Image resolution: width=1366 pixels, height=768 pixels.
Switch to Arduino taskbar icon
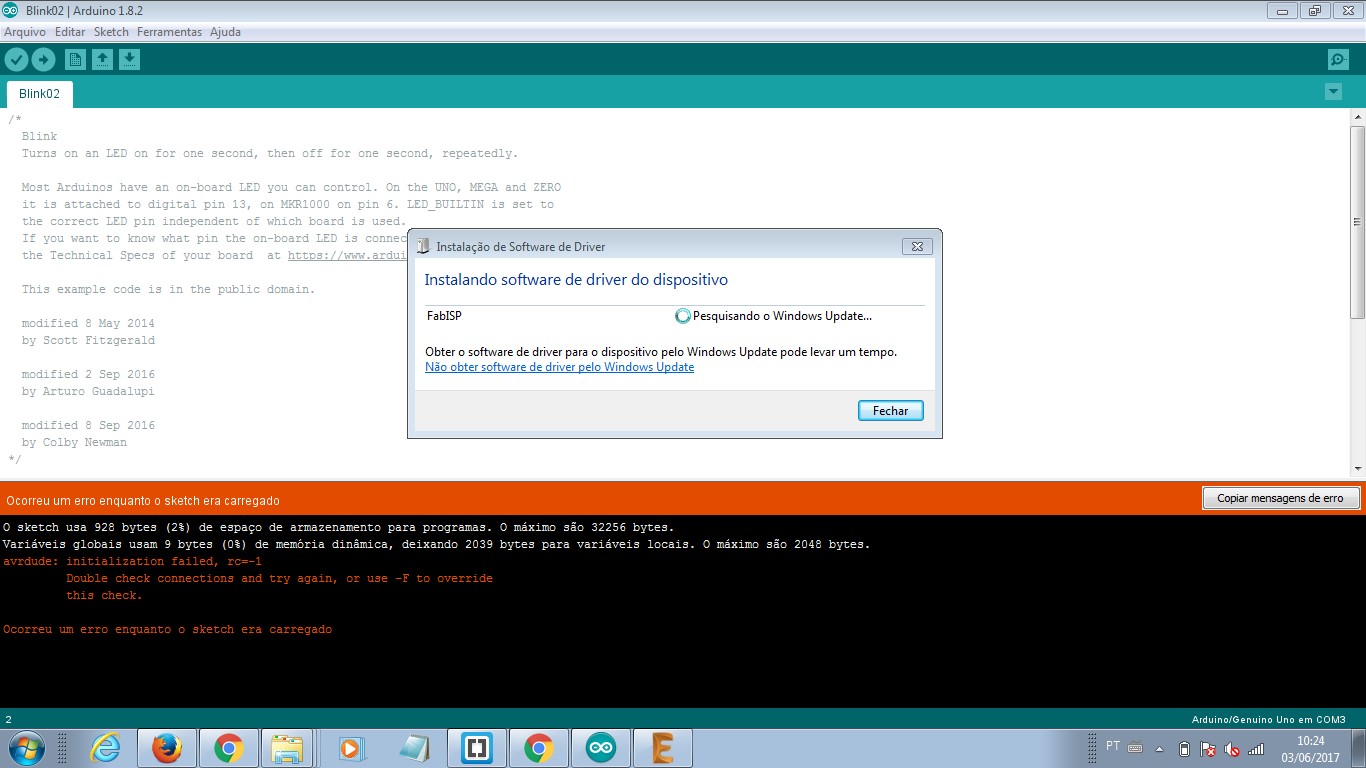click(600, 748)
